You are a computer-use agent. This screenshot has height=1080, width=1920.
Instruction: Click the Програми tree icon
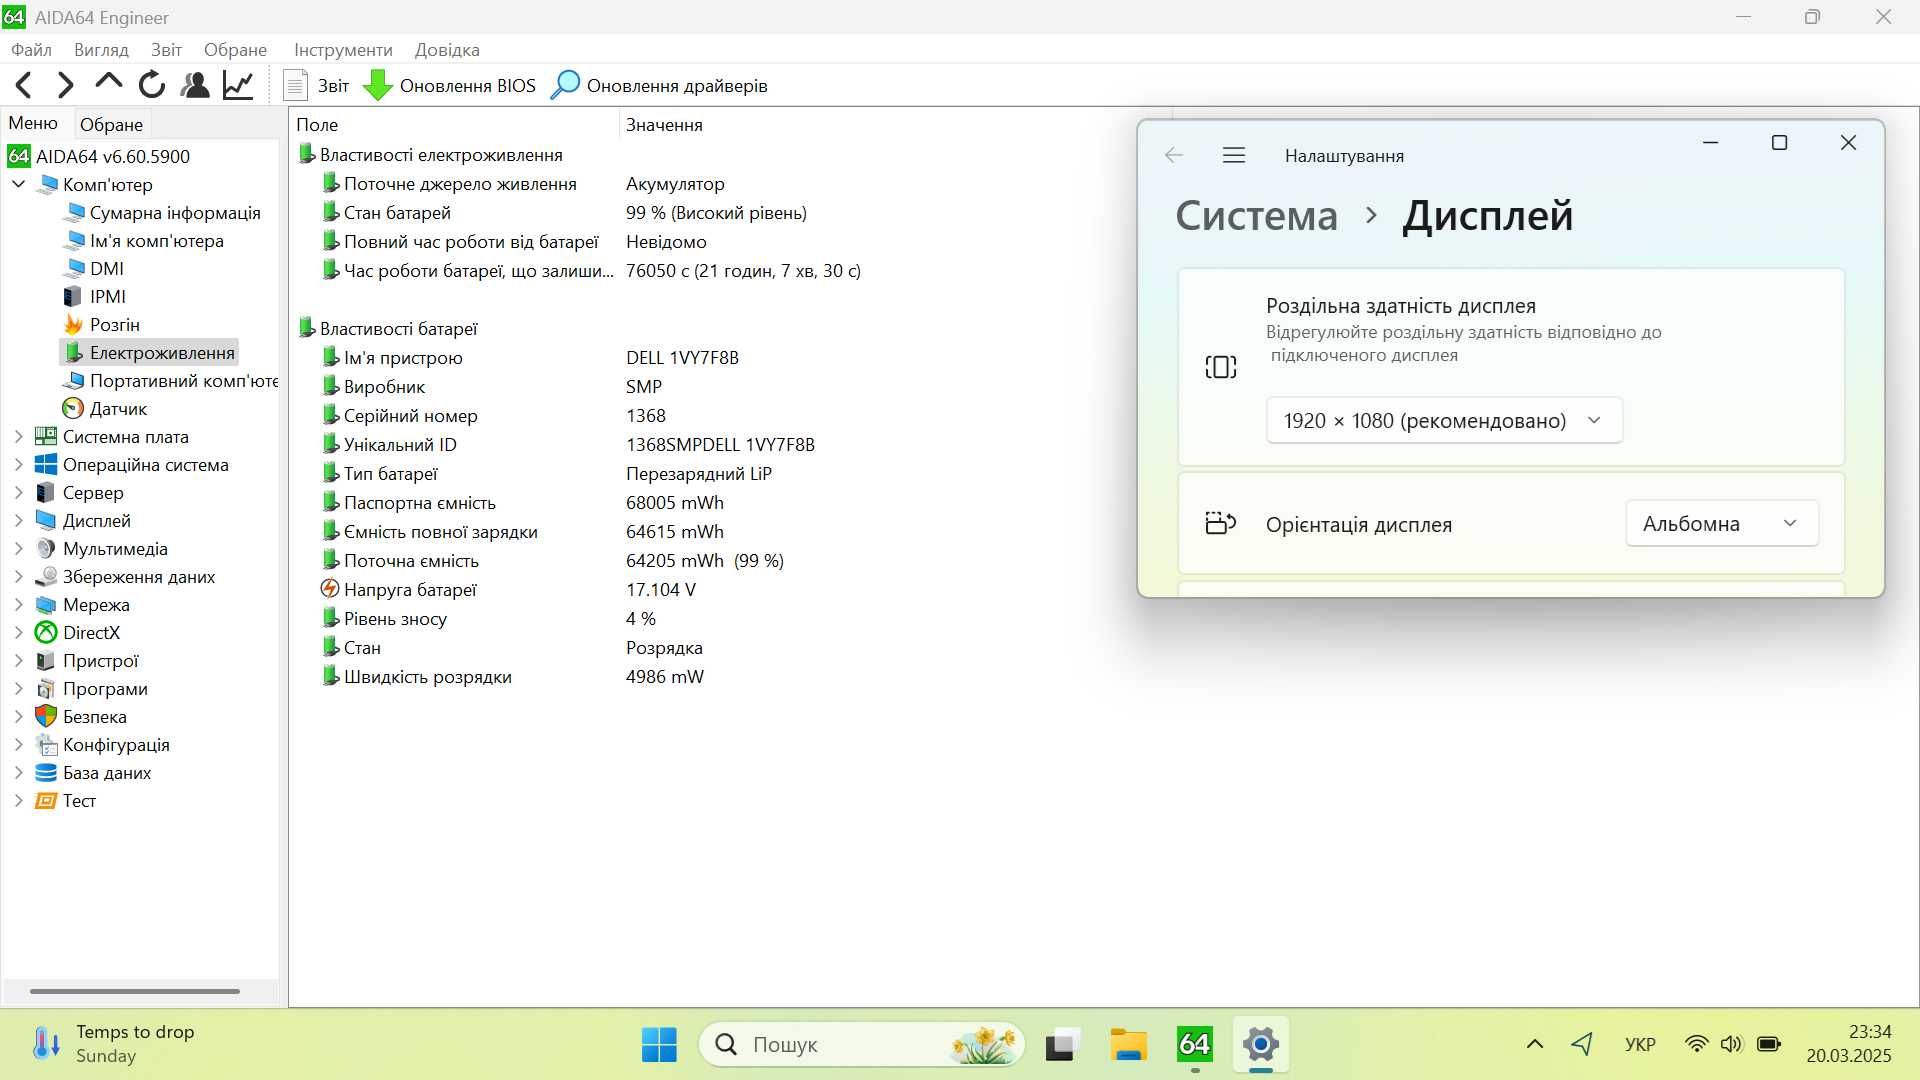[x=46, y=689]
